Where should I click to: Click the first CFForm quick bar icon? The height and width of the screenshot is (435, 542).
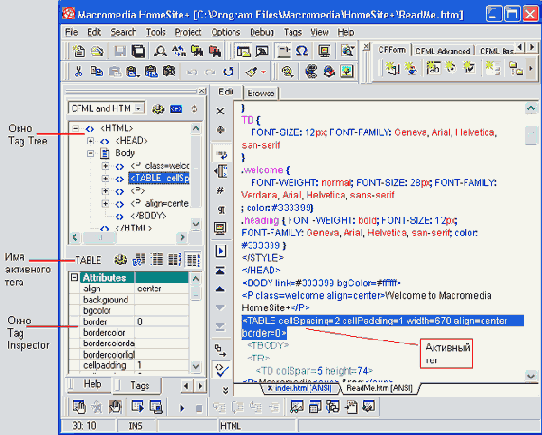[392, 68]
